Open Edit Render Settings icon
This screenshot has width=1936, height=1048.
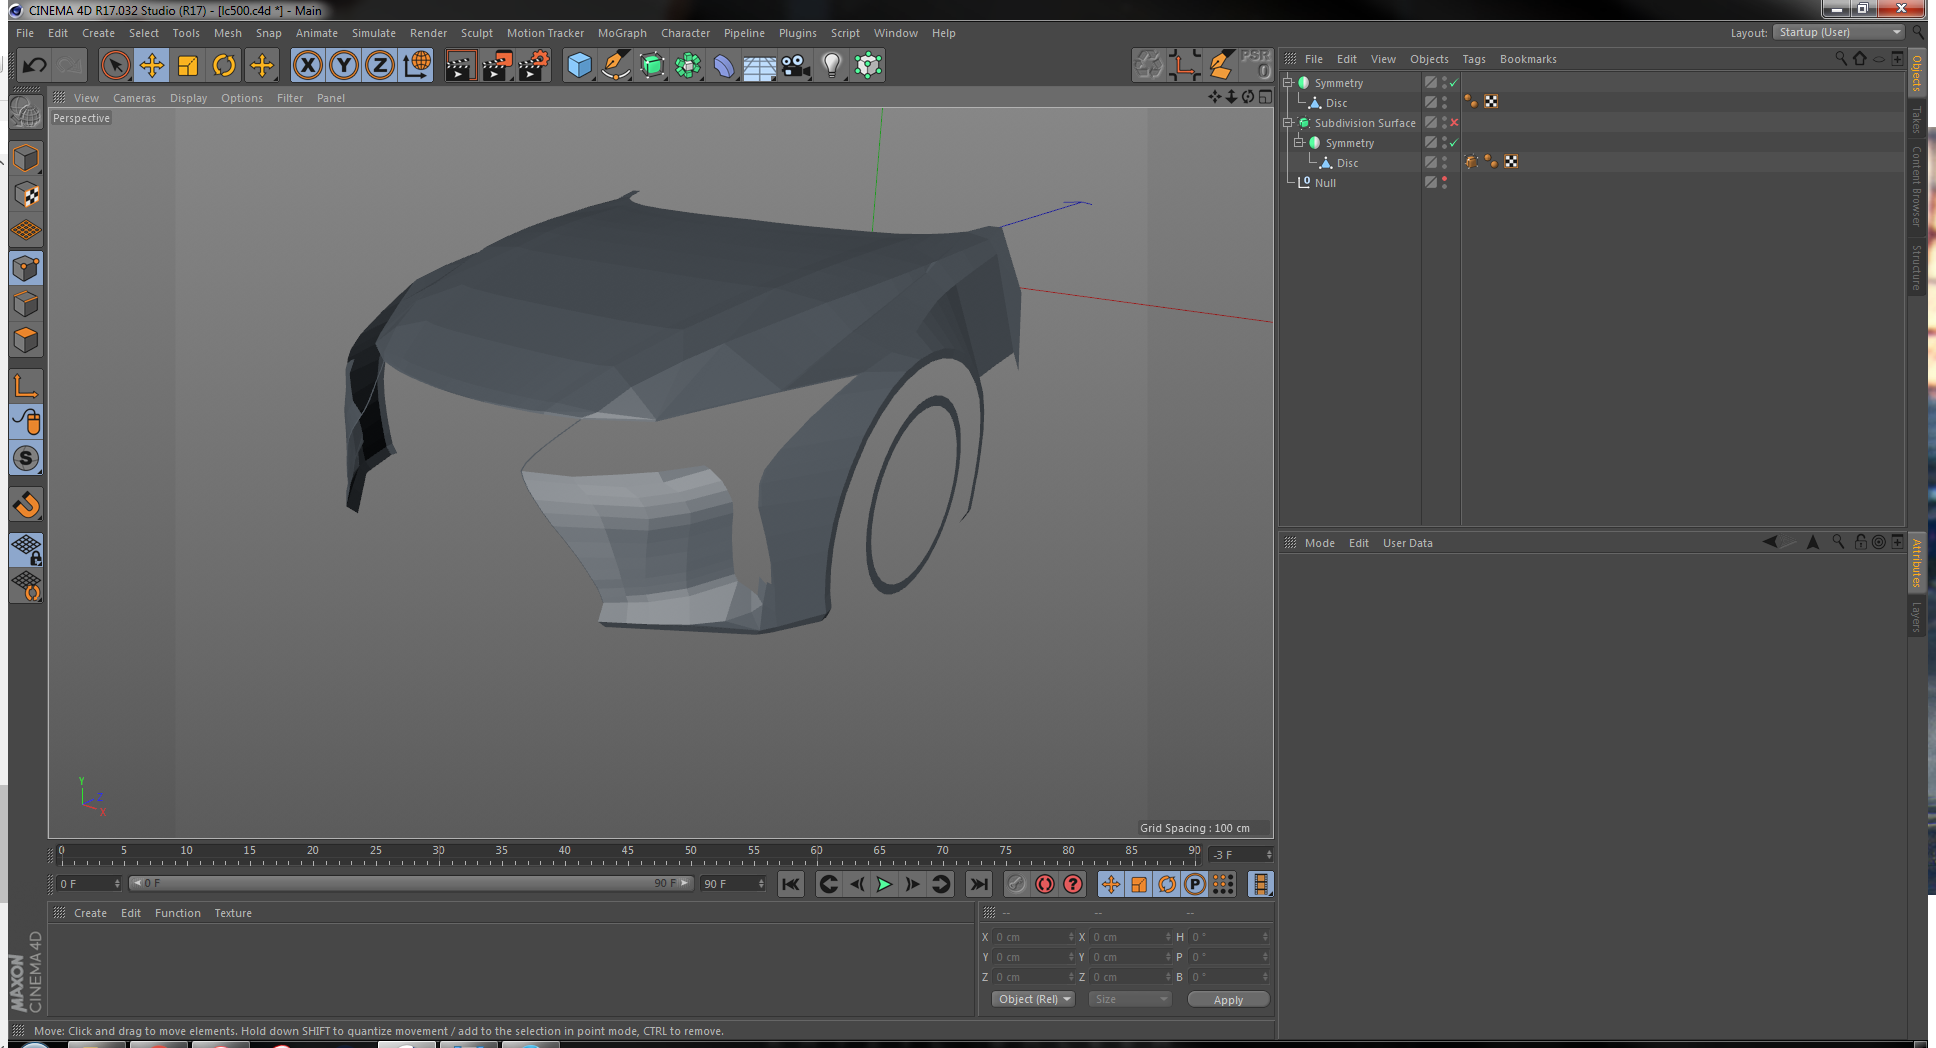pyautogui.click(x=533, y=66)
